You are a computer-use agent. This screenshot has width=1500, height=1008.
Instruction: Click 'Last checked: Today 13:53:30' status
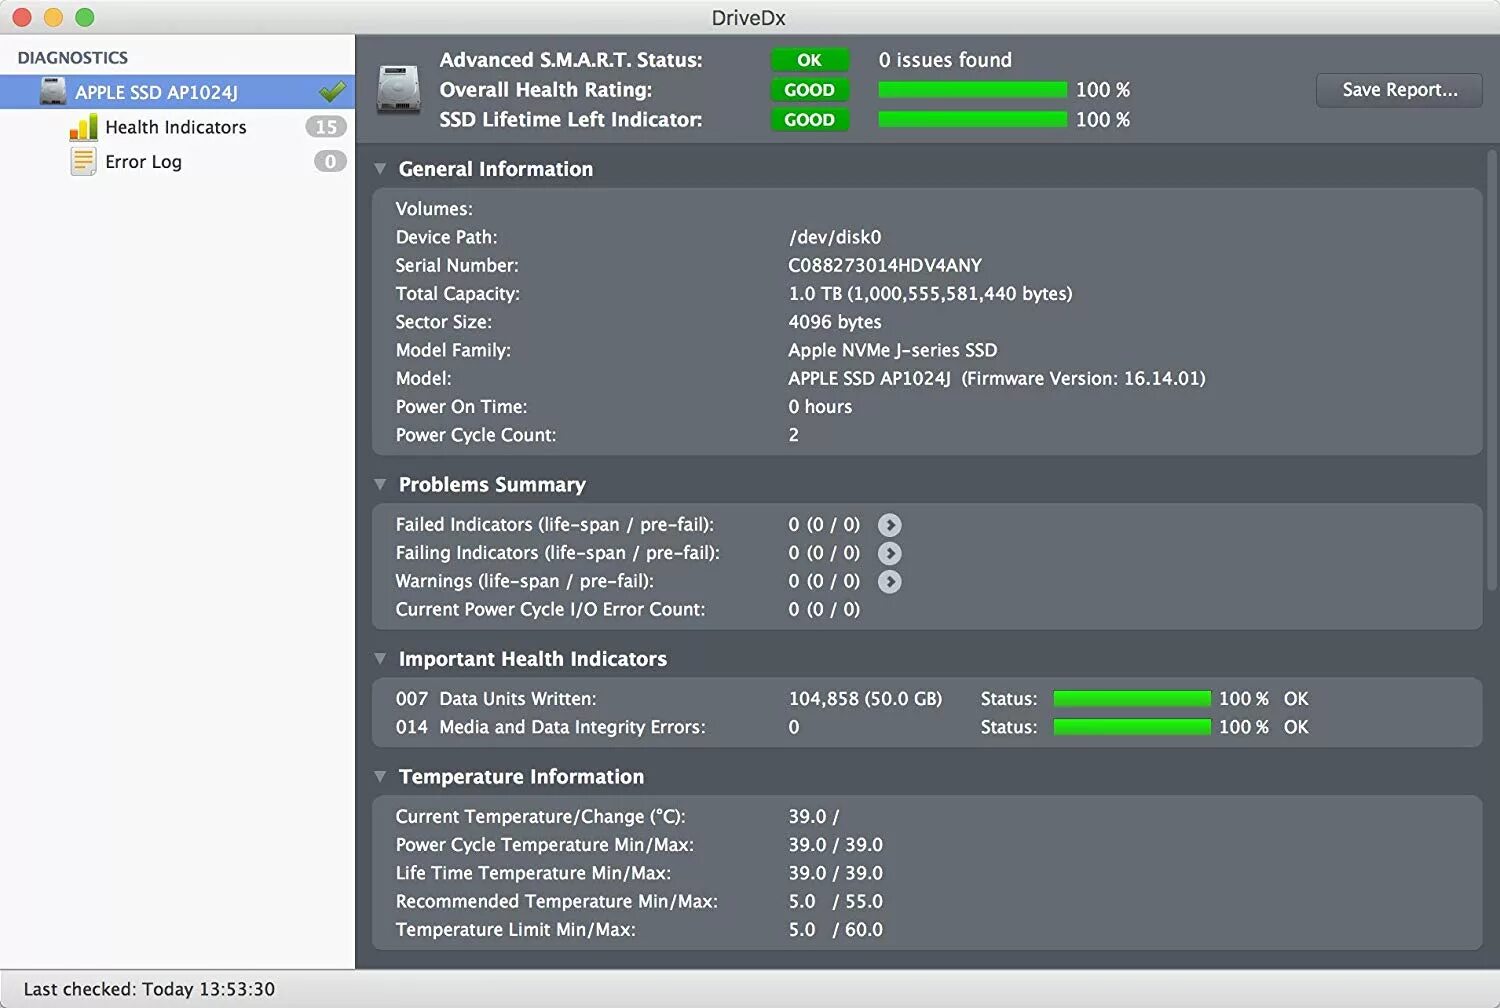pyautogui.click(x=149, y=989)
